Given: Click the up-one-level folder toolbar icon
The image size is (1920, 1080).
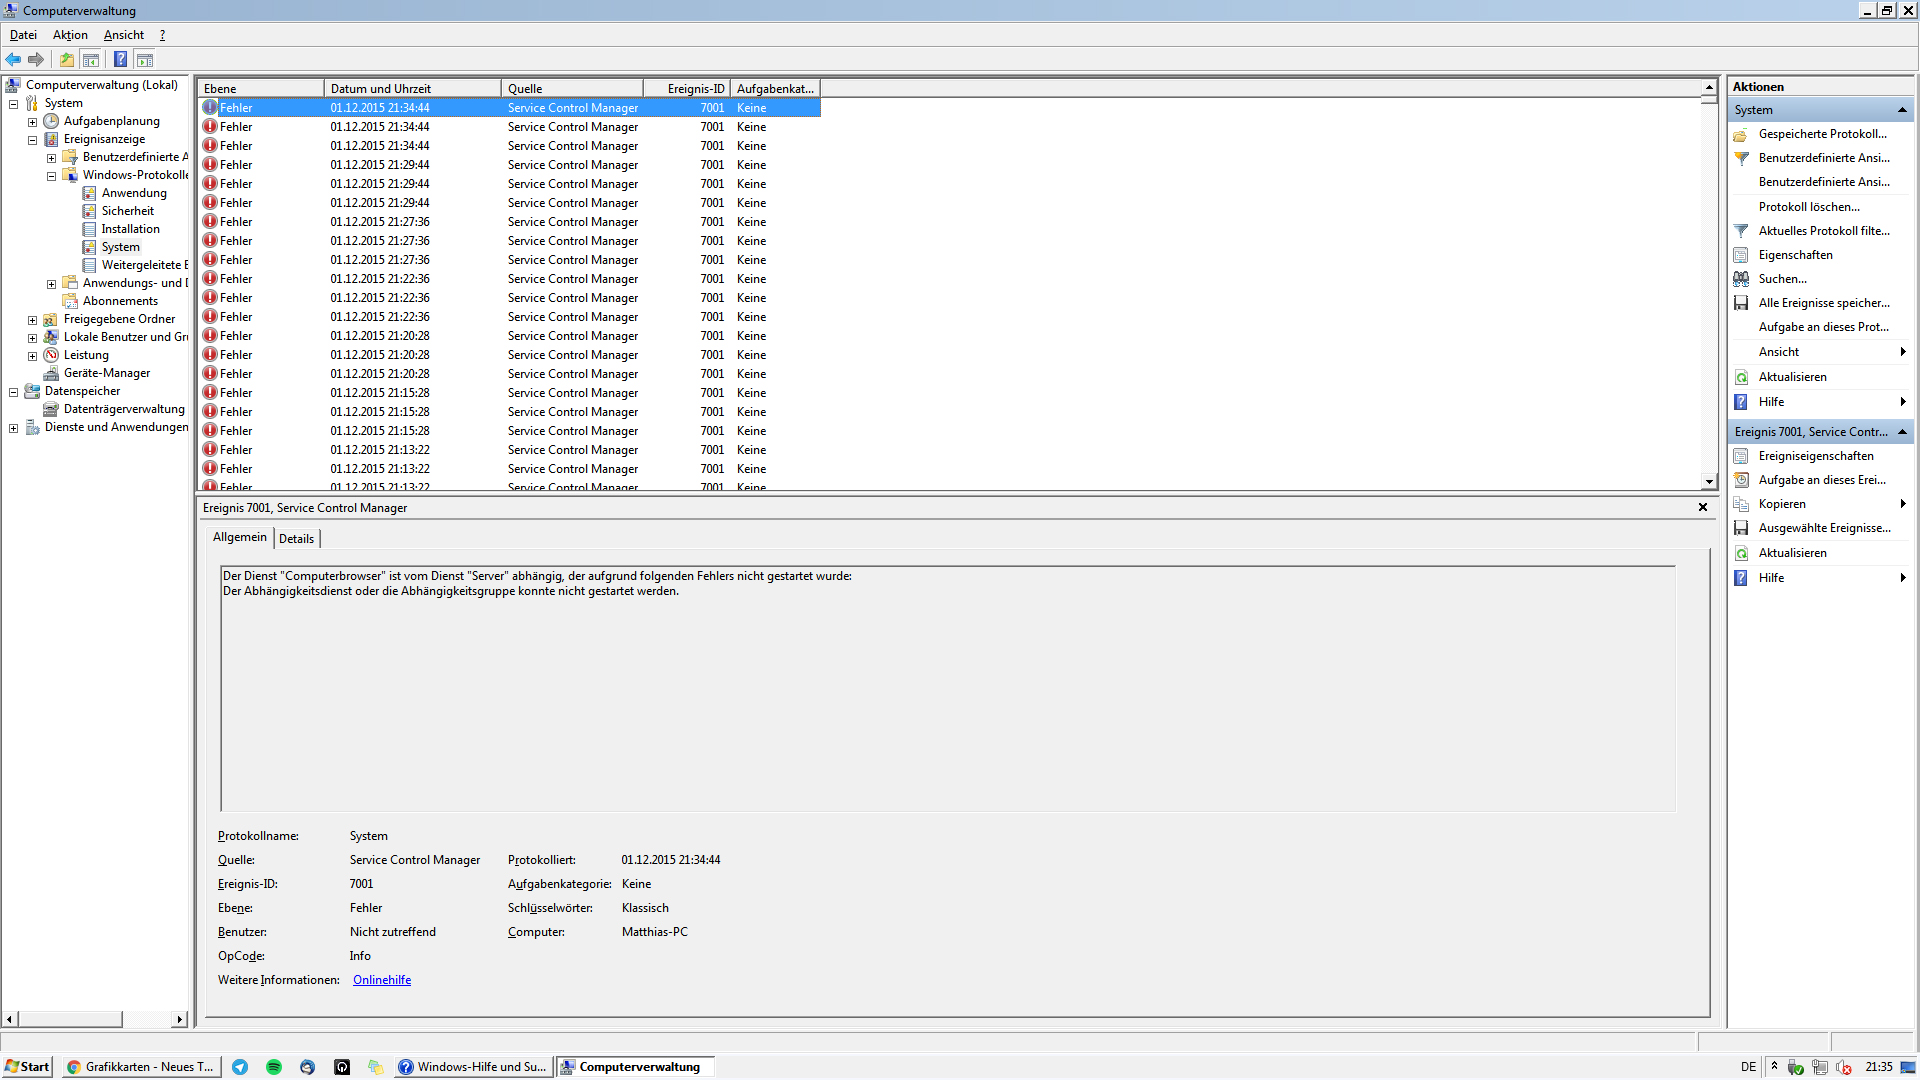Looking at the screenshot, I should point(67,60).
